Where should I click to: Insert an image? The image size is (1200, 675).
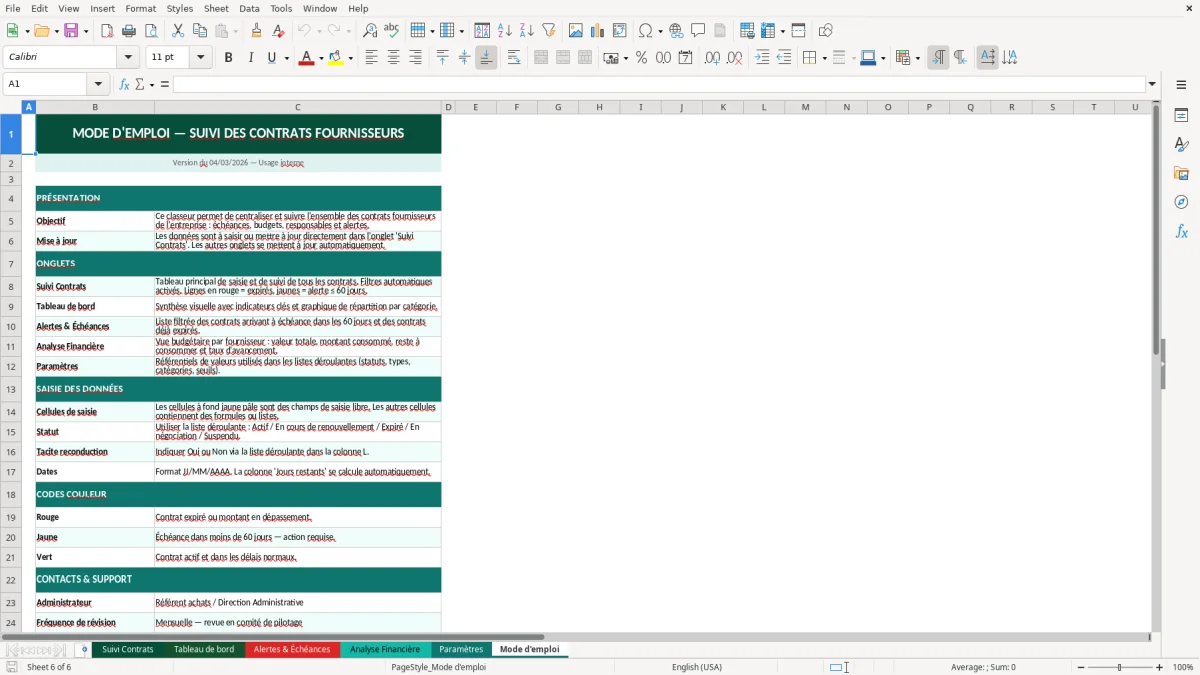click(576, 31)
